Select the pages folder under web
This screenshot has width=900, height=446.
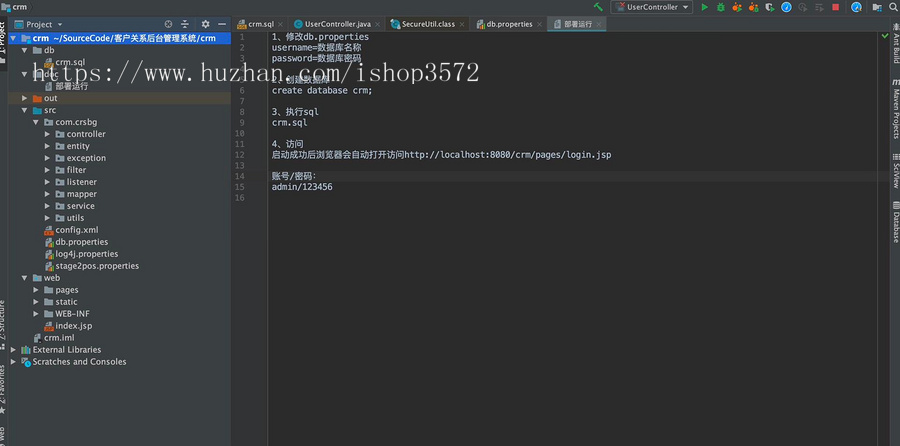(67, 290)
